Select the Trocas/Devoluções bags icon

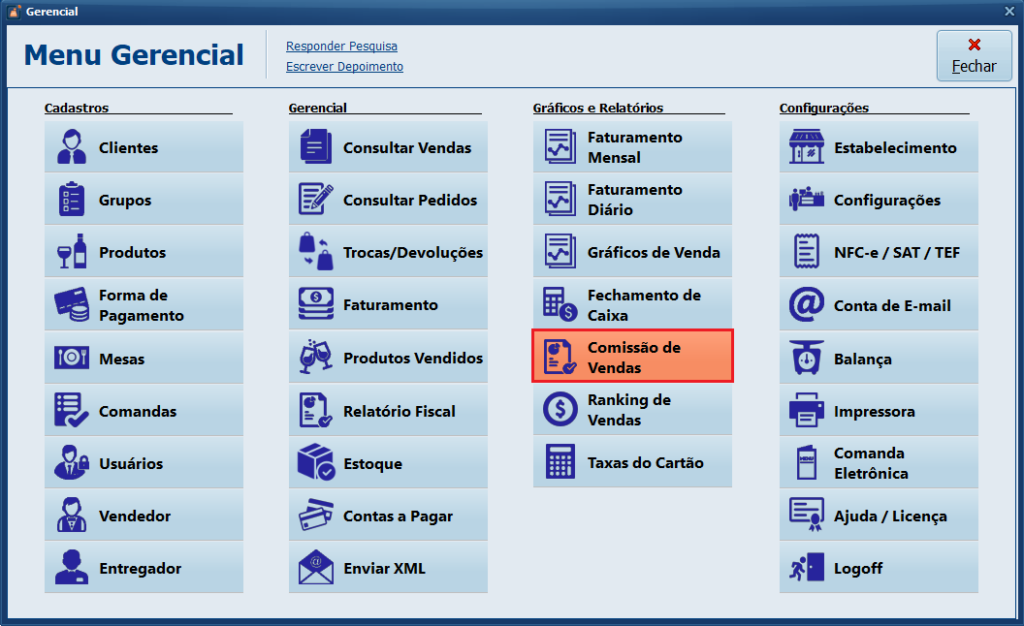coord(316,252)
